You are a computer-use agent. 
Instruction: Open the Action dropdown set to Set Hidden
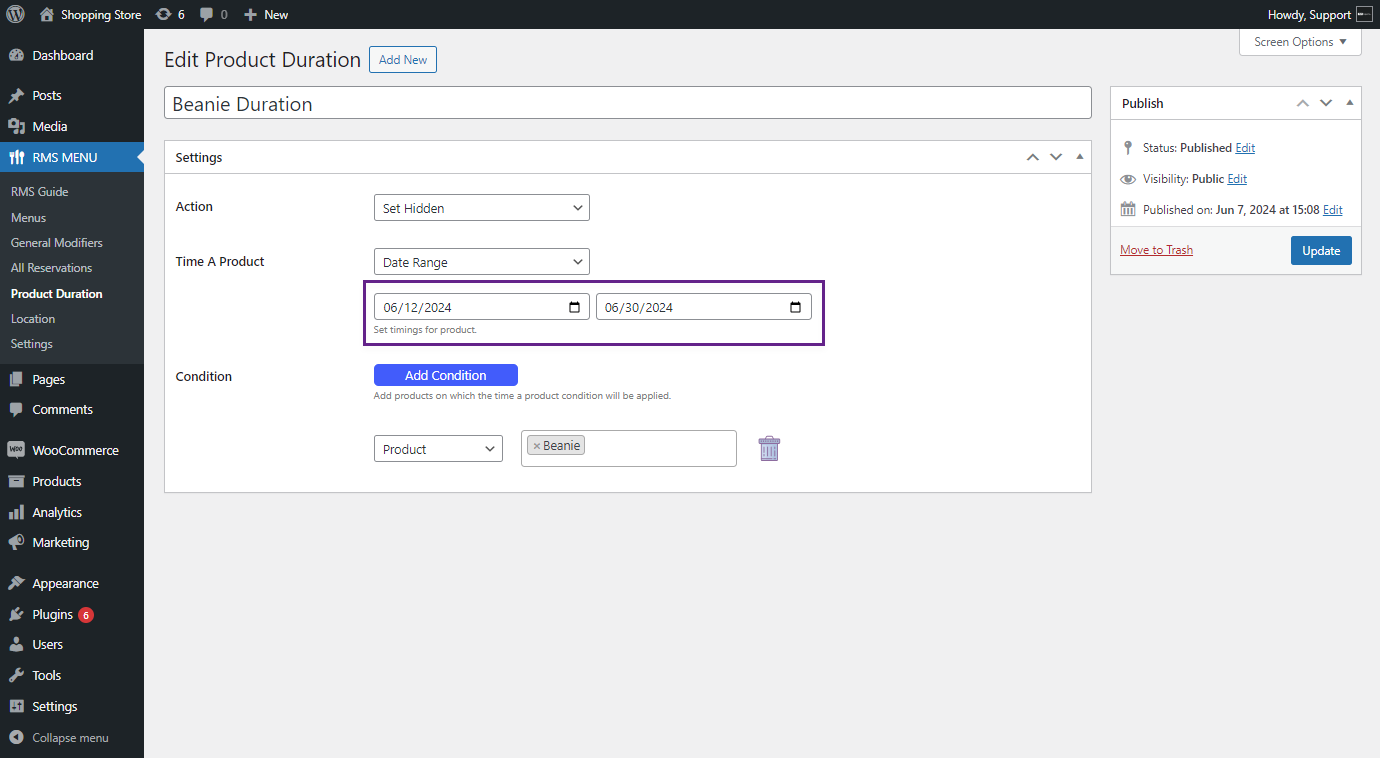point(482,208)
